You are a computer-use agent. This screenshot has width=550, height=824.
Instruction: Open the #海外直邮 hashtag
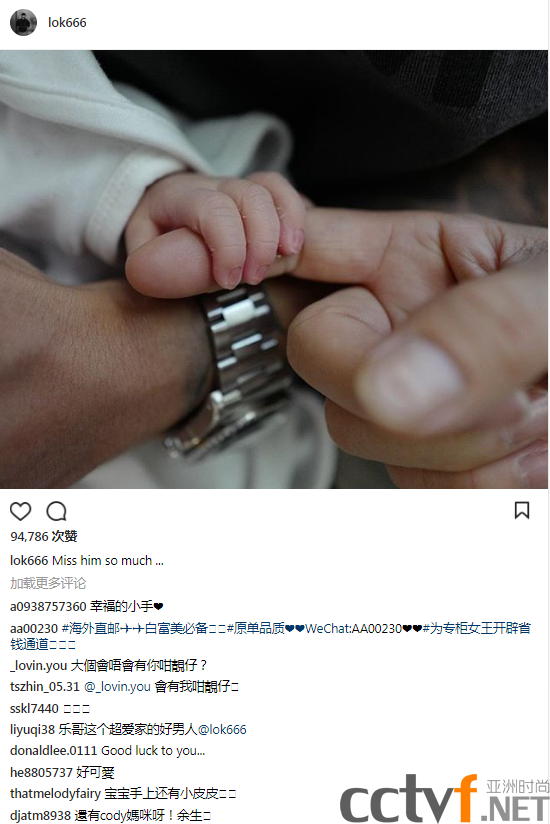click(91, 629)
